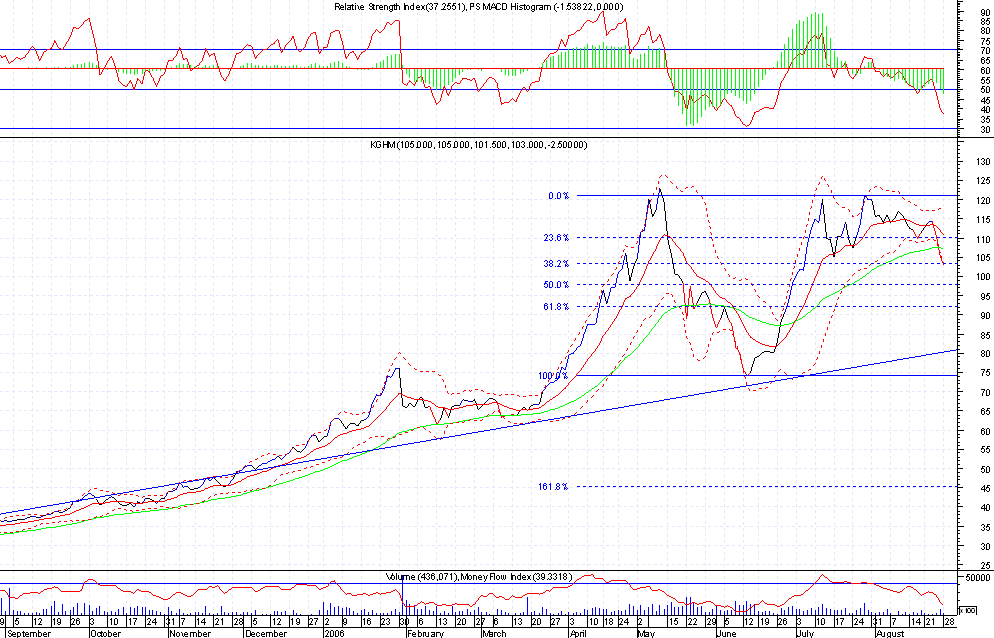
Task: Click the 2006 year marker on time axis
Action: click(x=334, y=633)
